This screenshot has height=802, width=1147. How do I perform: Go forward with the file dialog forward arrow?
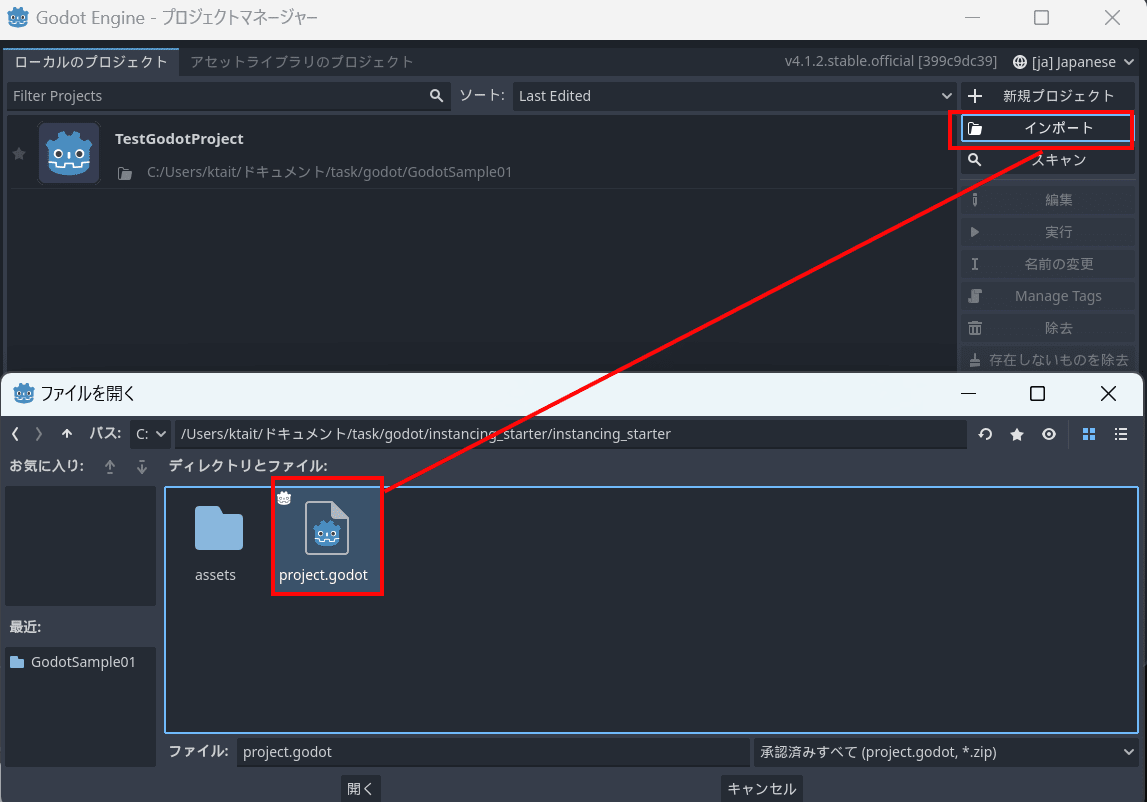[x=39, y=434]
